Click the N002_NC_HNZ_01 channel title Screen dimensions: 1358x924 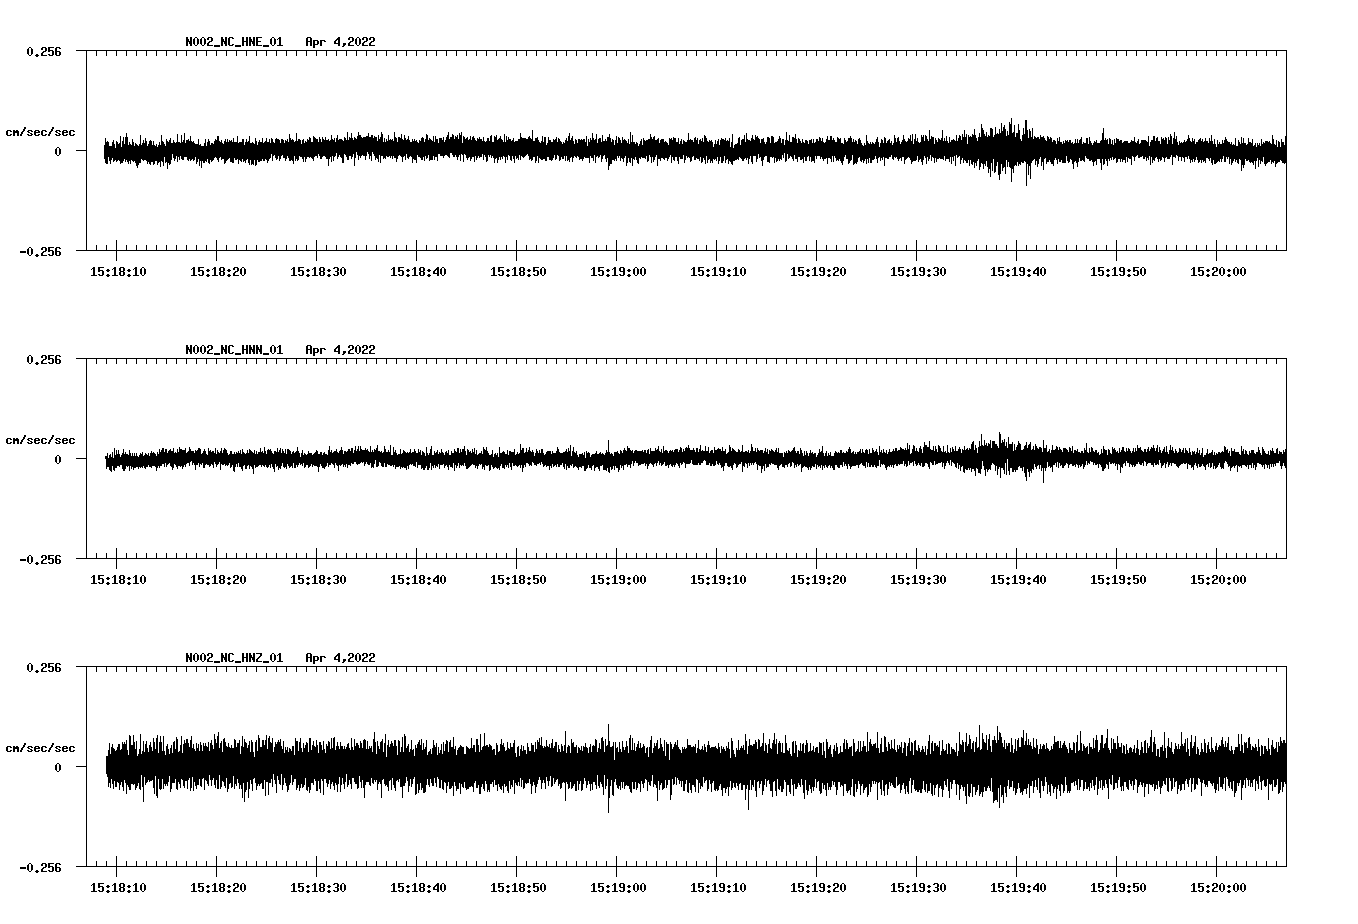click(x=234, y=658)
